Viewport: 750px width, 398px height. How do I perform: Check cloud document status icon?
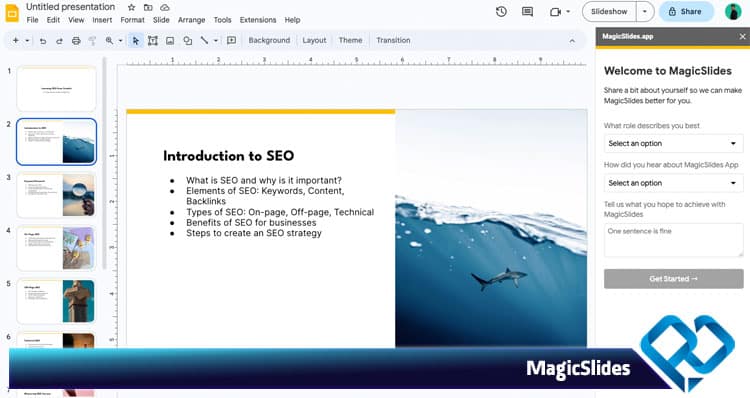point(165,7)
